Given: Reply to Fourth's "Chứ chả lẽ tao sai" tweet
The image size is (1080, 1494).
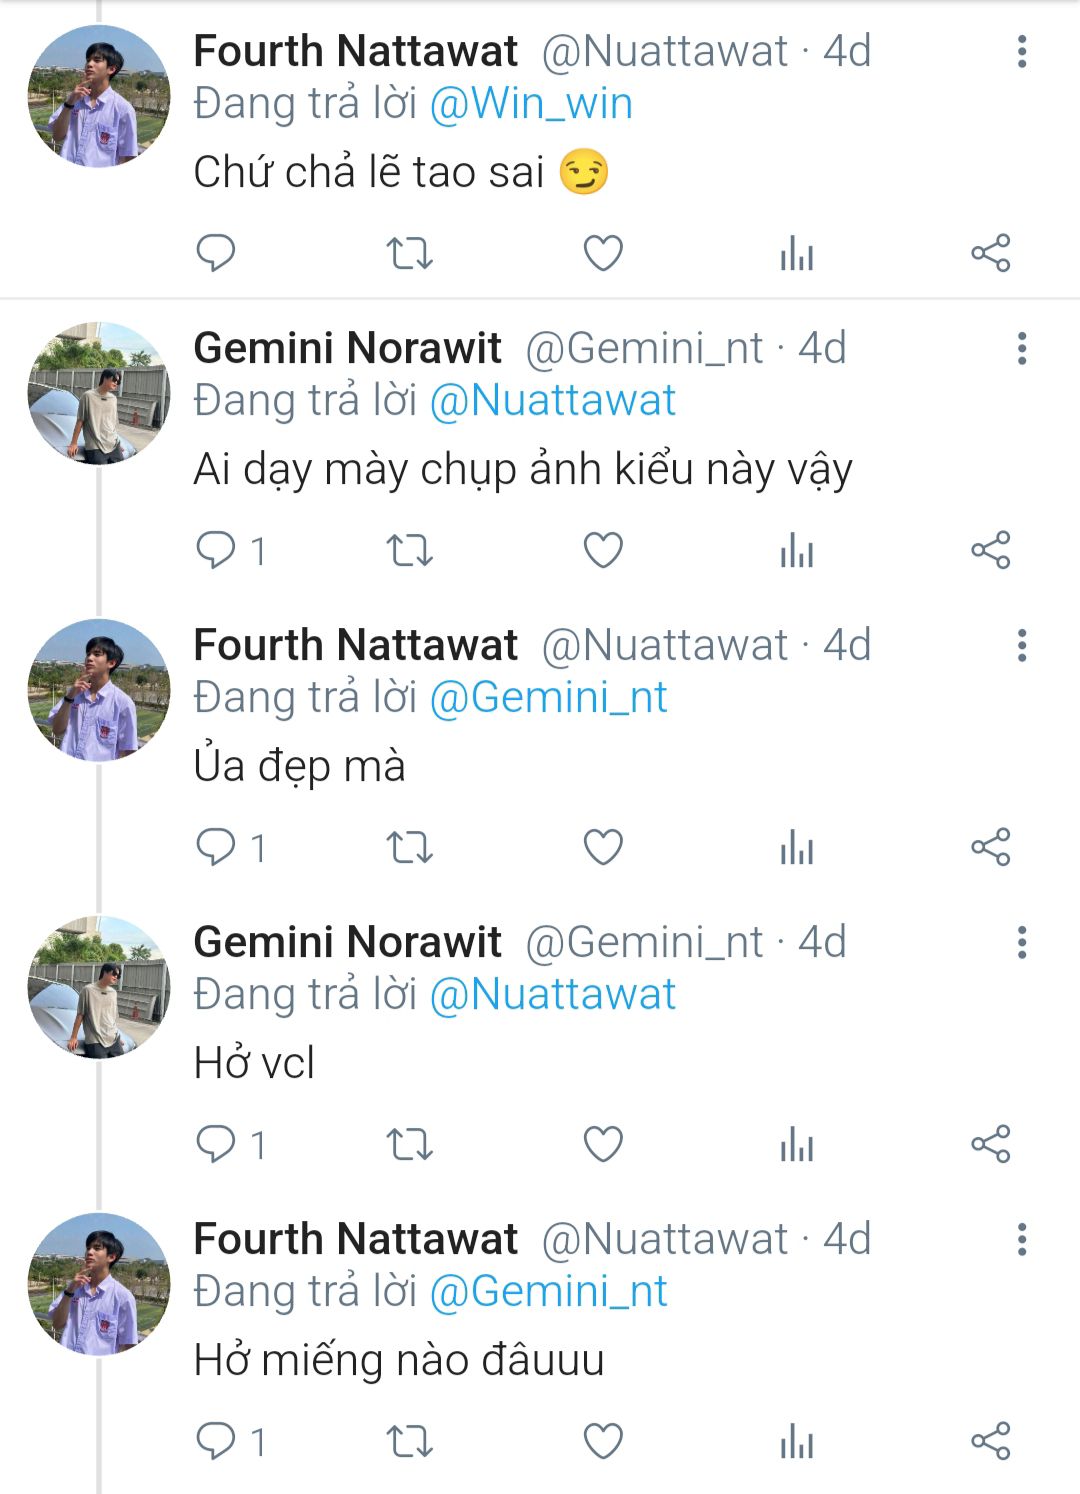Looking at the screenshot, I should [215, 253].
